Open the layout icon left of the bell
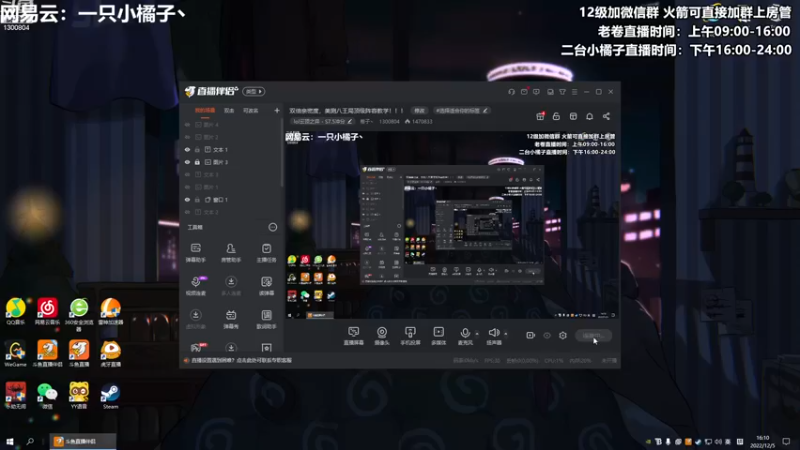Image resolution: width=800 pixels, height=450 pixels. 573,116
